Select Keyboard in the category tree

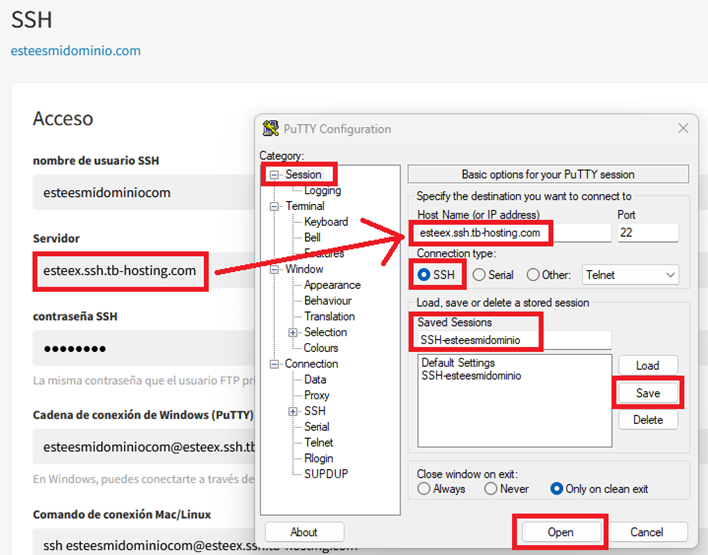tap(326, 222)
